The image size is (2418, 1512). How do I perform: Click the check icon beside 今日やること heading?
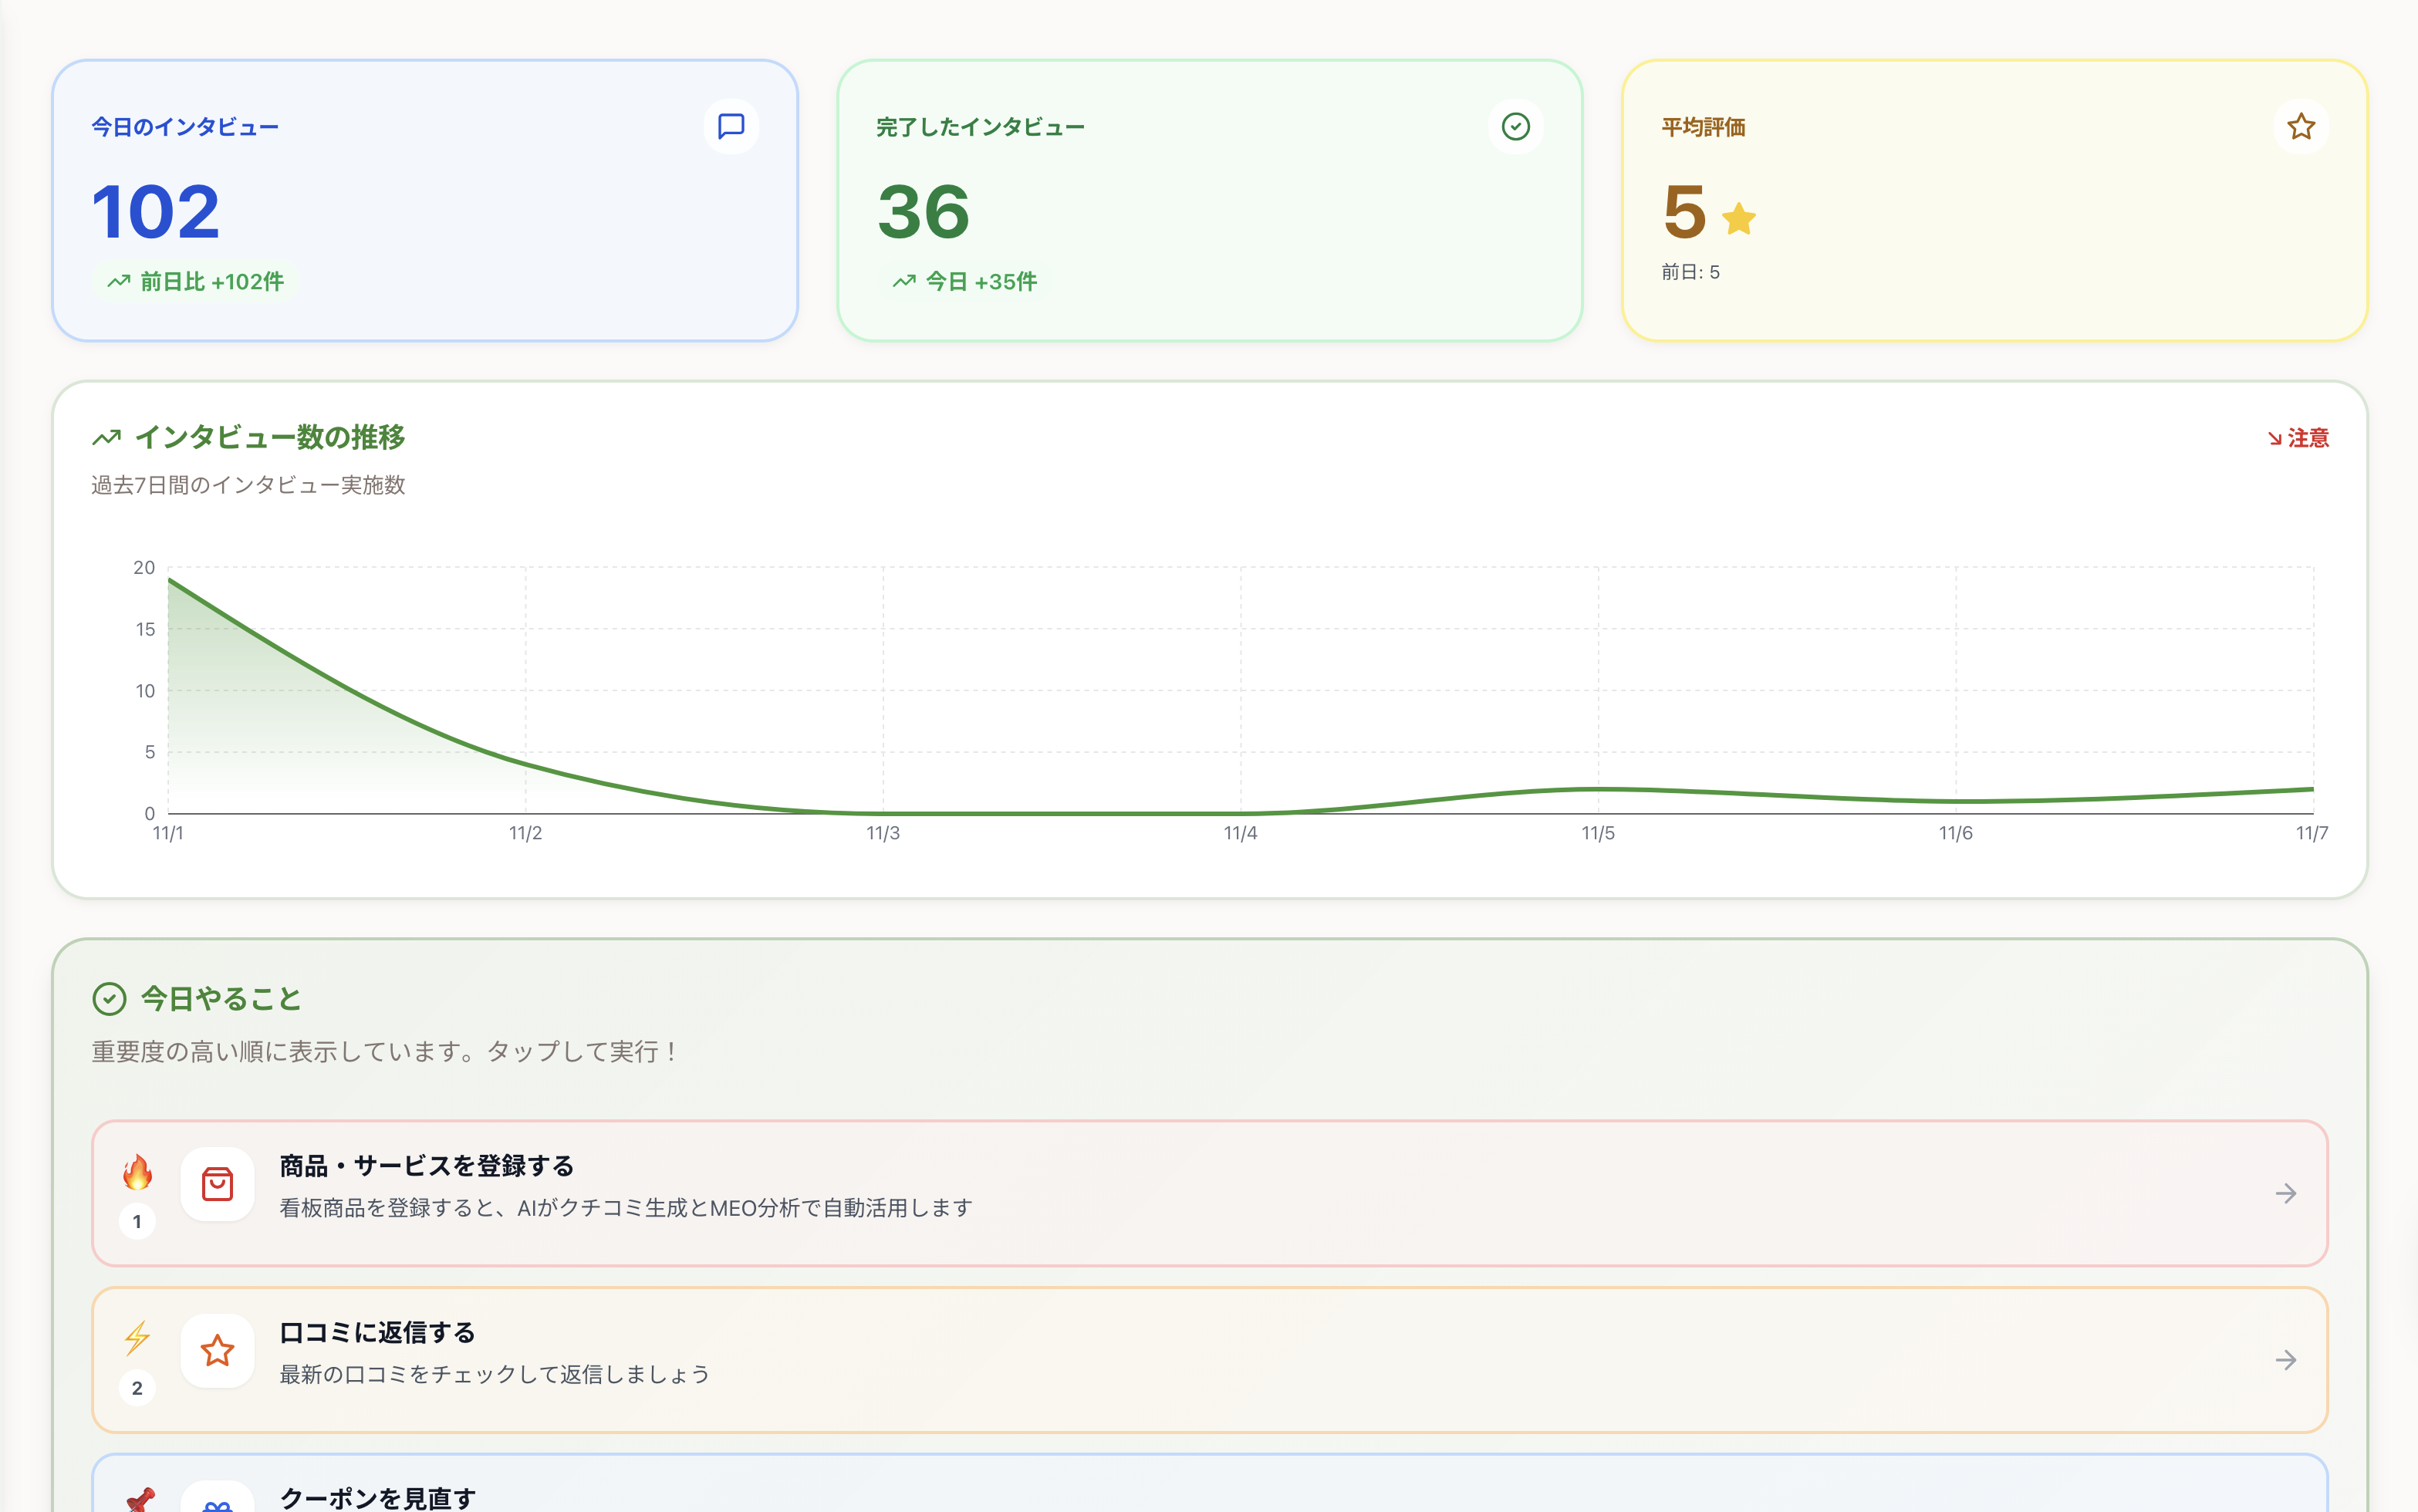110,997
